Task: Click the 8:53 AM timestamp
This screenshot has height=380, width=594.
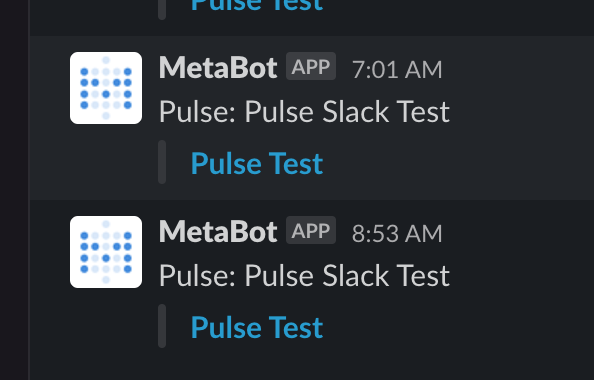Action: click(x=397, y=233)
